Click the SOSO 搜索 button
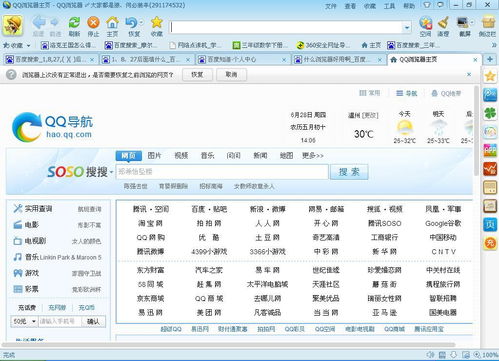Viewport: 499px width, 361px height. (349, 172)
